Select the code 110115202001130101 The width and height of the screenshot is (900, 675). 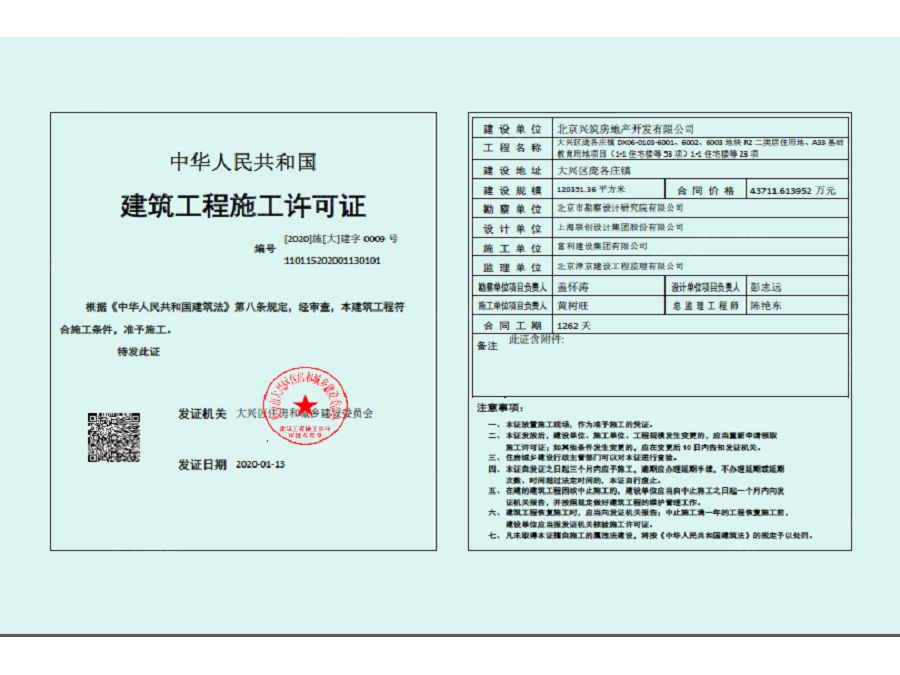point(332,261)
